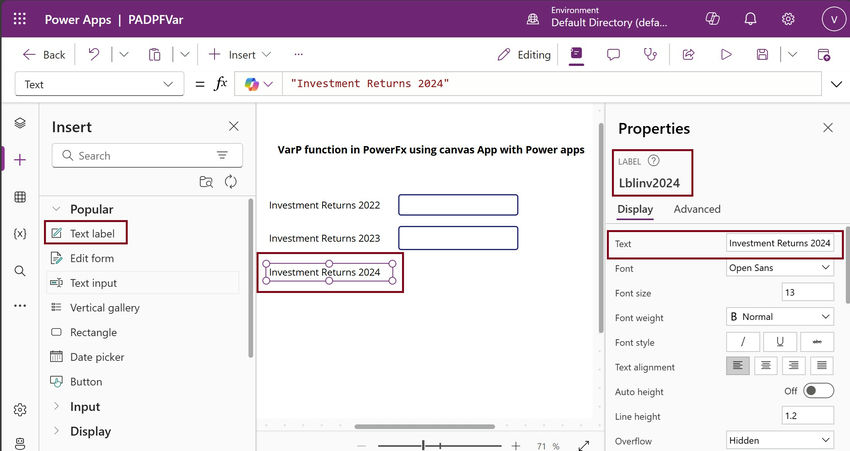Viewport: 850px width, 451px height.
Task: Go Back from the editor
Action: [43, 54]
